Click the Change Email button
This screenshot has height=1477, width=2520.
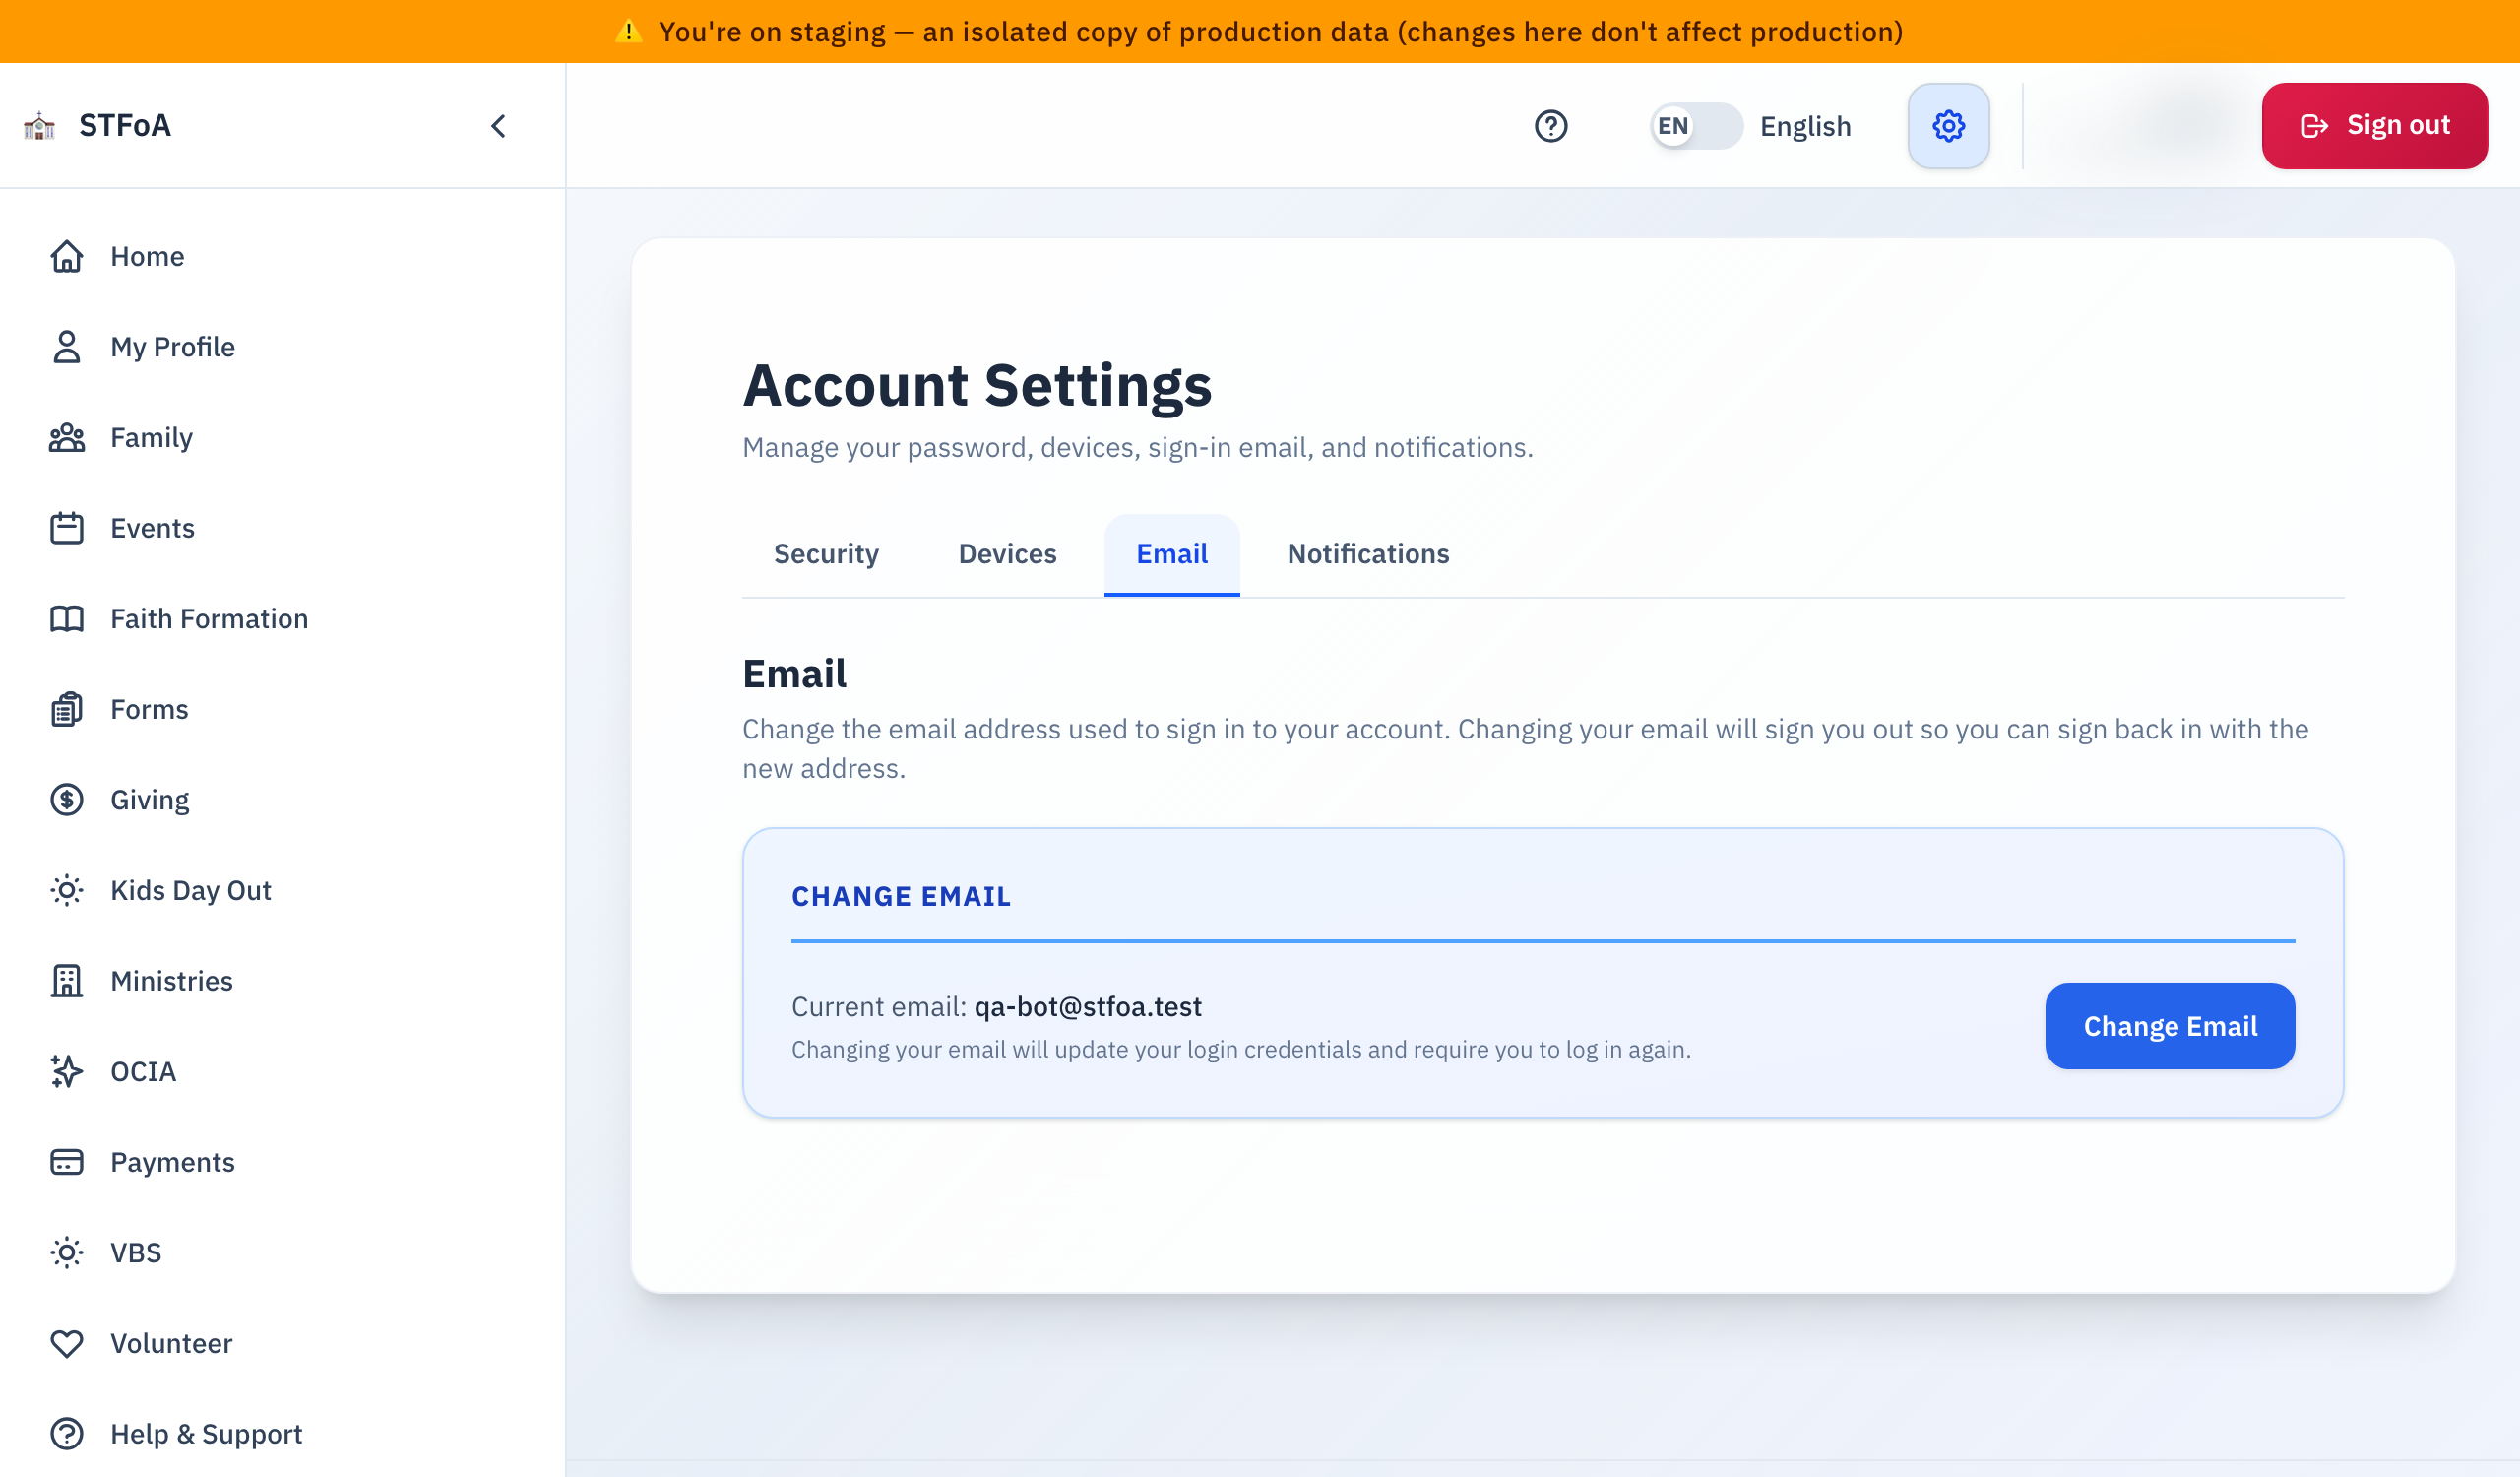(x=2169, y=1026)
